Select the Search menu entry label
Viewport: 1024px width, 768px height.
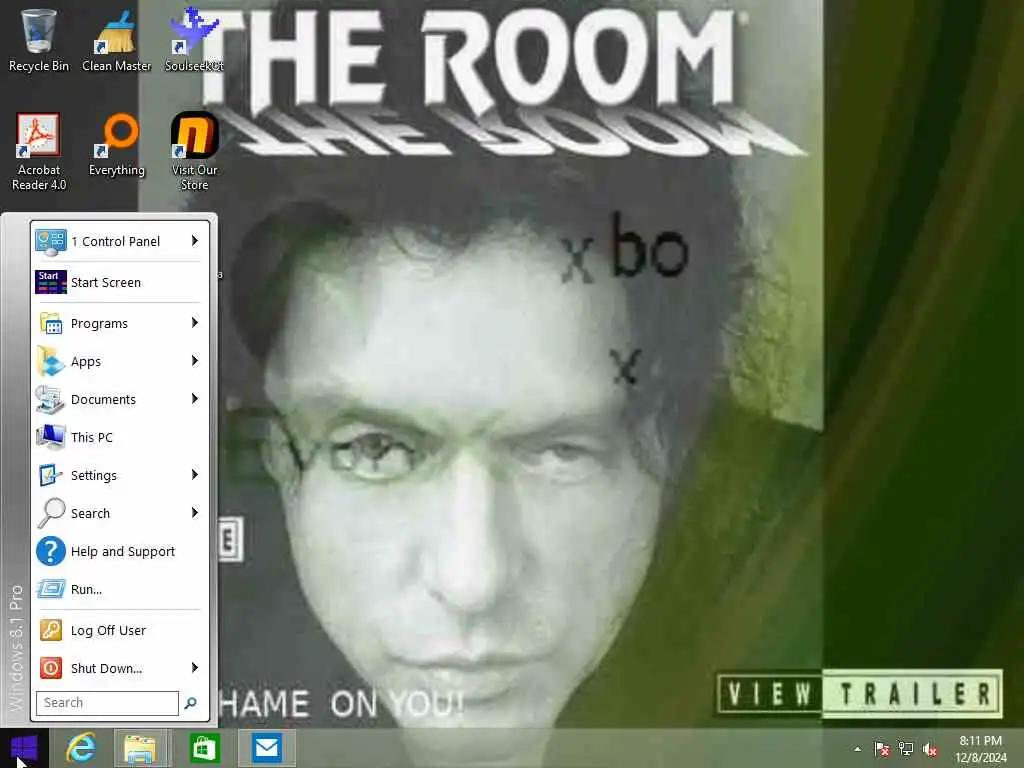tap(90, 513)
